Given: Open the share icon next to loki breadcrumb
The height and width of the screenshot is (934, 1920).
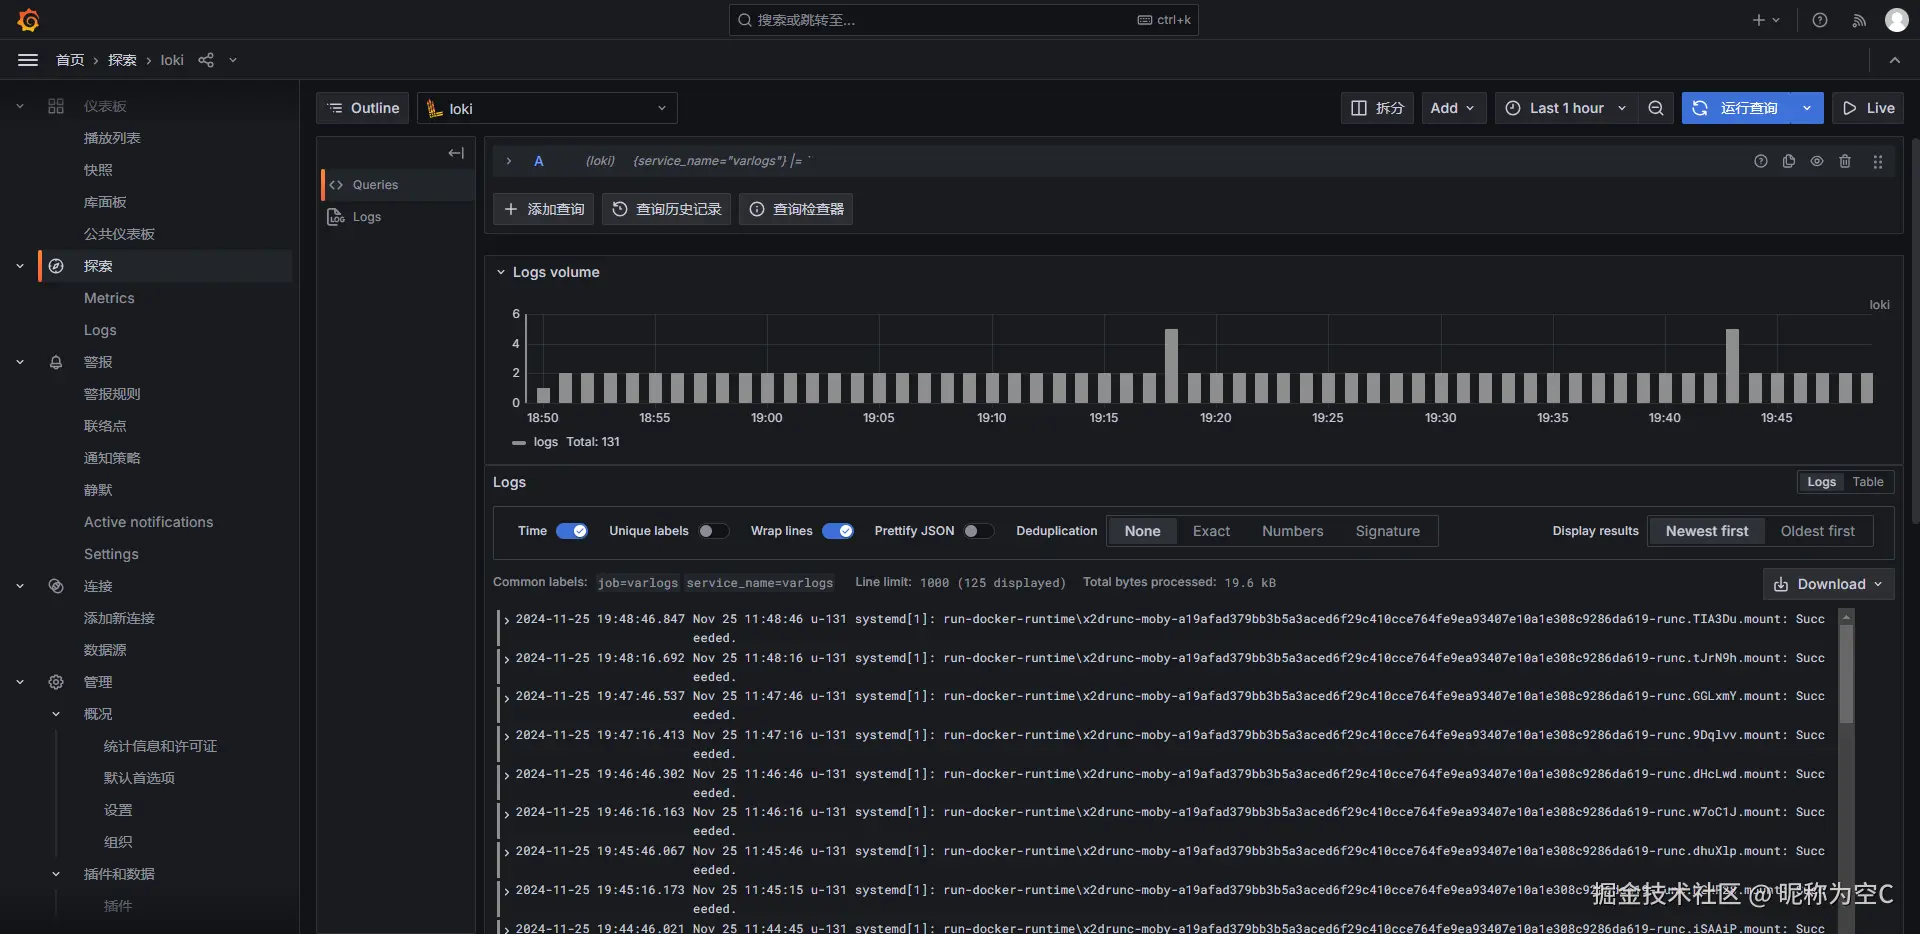Looking at the screenshot, I should tap(206, 60).
